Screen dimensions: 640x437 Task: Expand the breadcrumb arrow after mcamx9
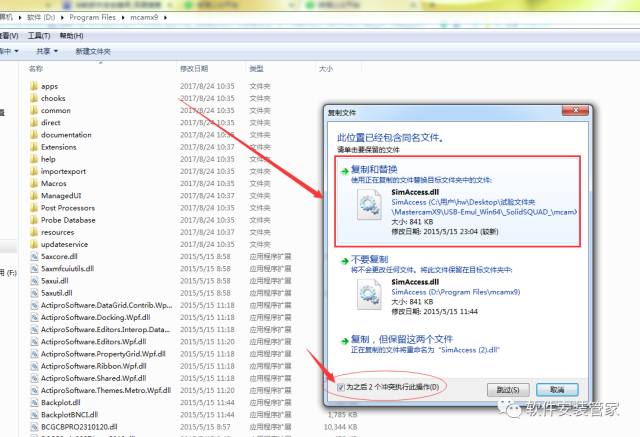pyautogui.click(x=165, y=18)
